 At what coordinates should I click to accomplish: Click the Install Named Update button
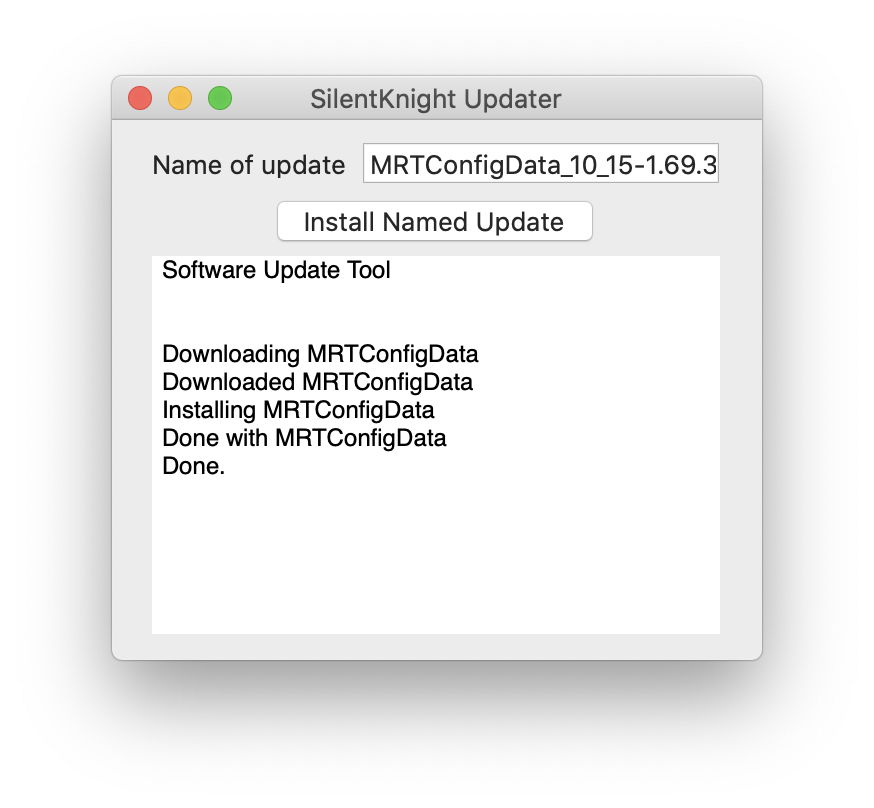(x=434, y=222)
